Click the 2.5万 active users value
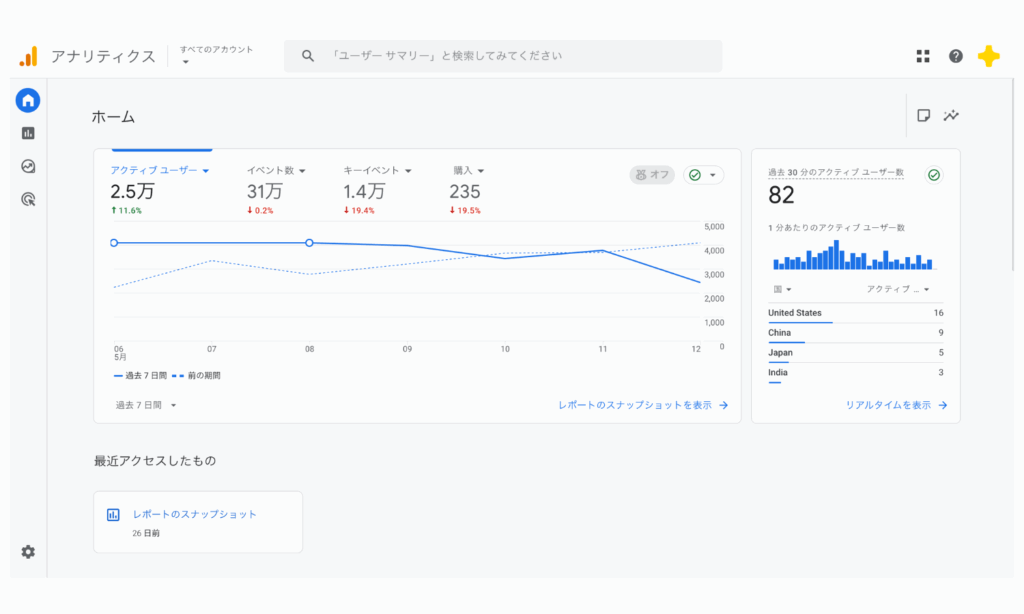Screen dimensions: 1024x614 [132, 192]
